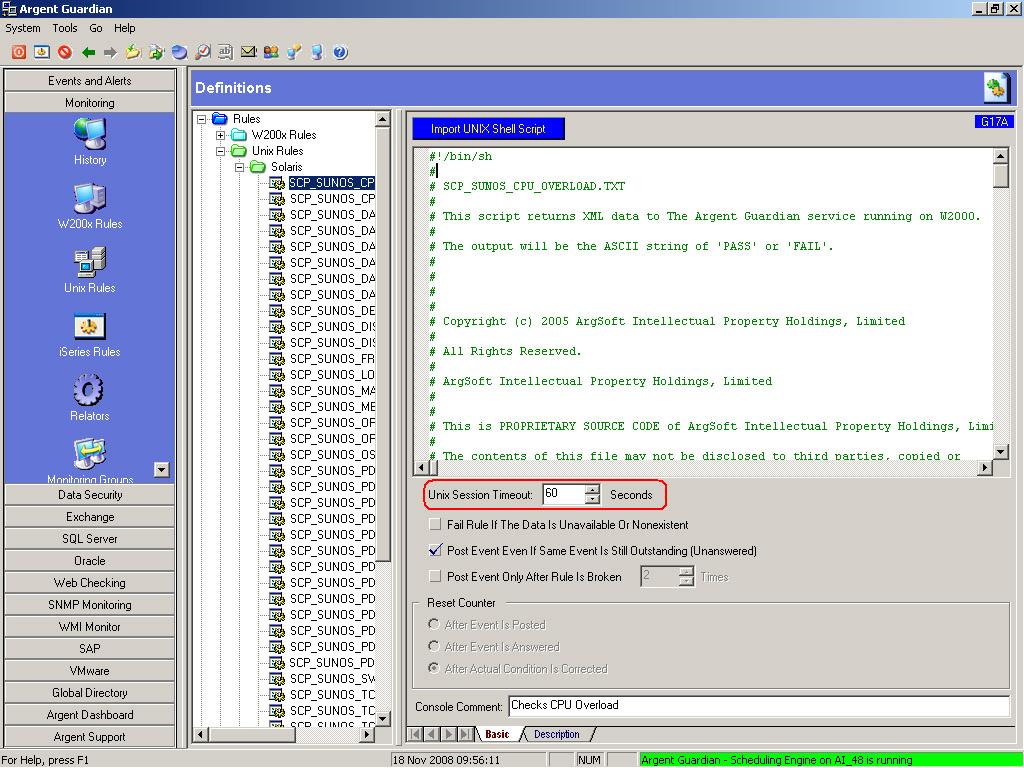
Task: Enable Fail Rule If Data Is Unavailable
Action: 435,525
